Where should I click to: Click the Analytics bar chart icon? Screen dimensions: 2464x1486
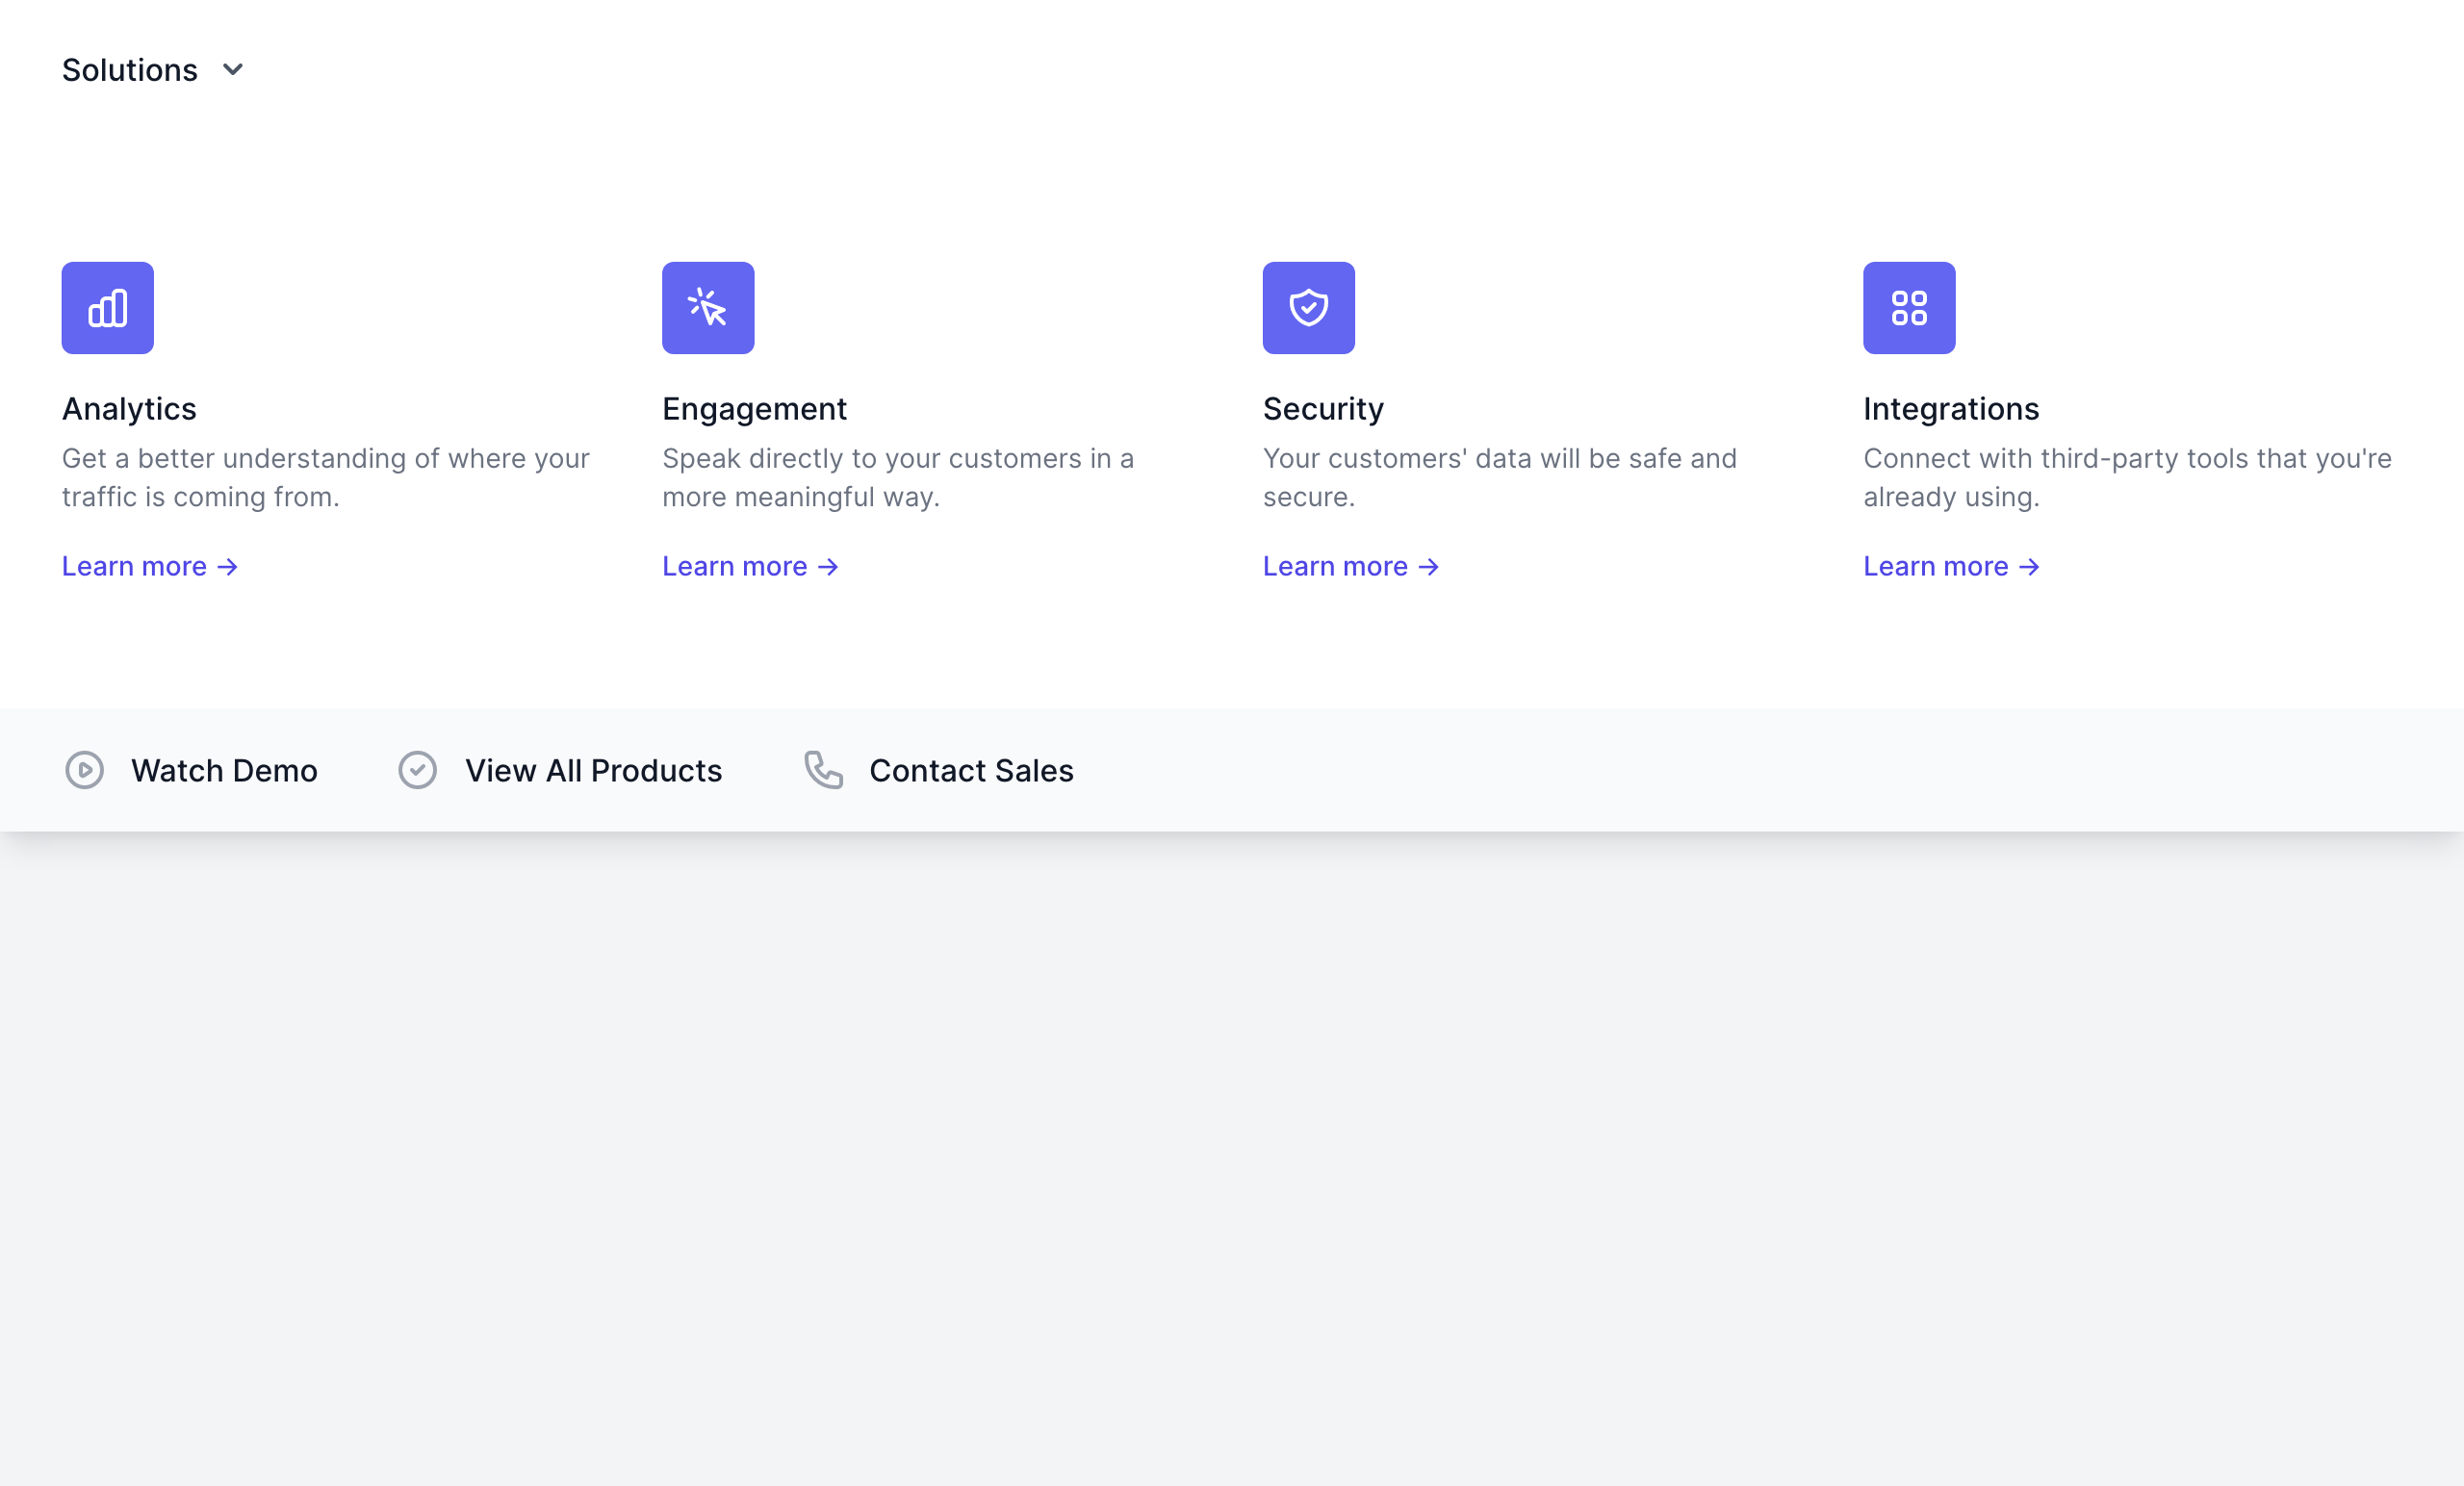click(107, 308)
